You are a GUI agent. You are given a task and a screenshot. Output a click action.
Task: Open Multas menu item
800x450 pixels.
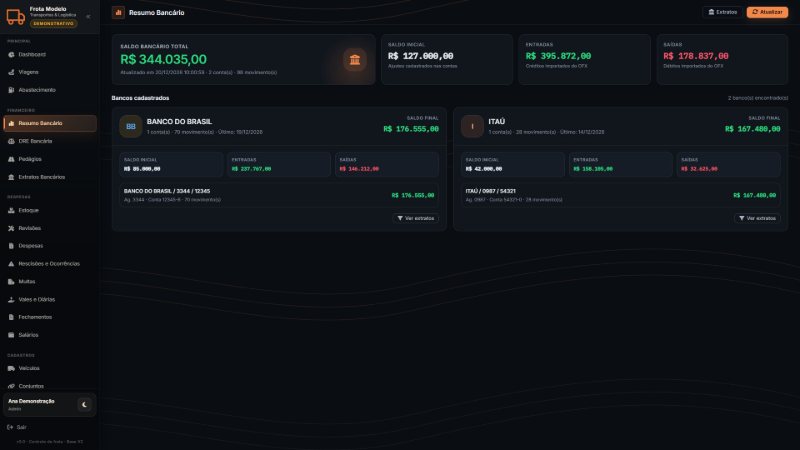[x=49, y=282]
